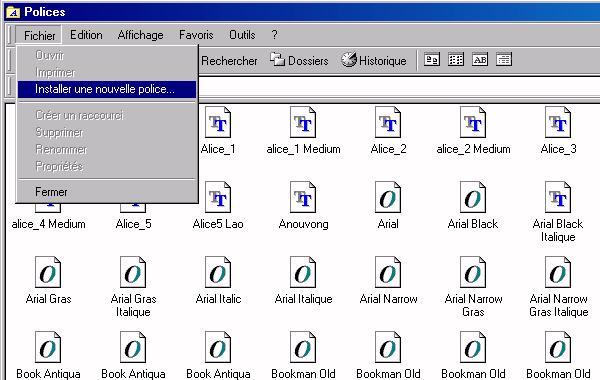
Task: Open the Outils menu
Action: click(242, 35)
